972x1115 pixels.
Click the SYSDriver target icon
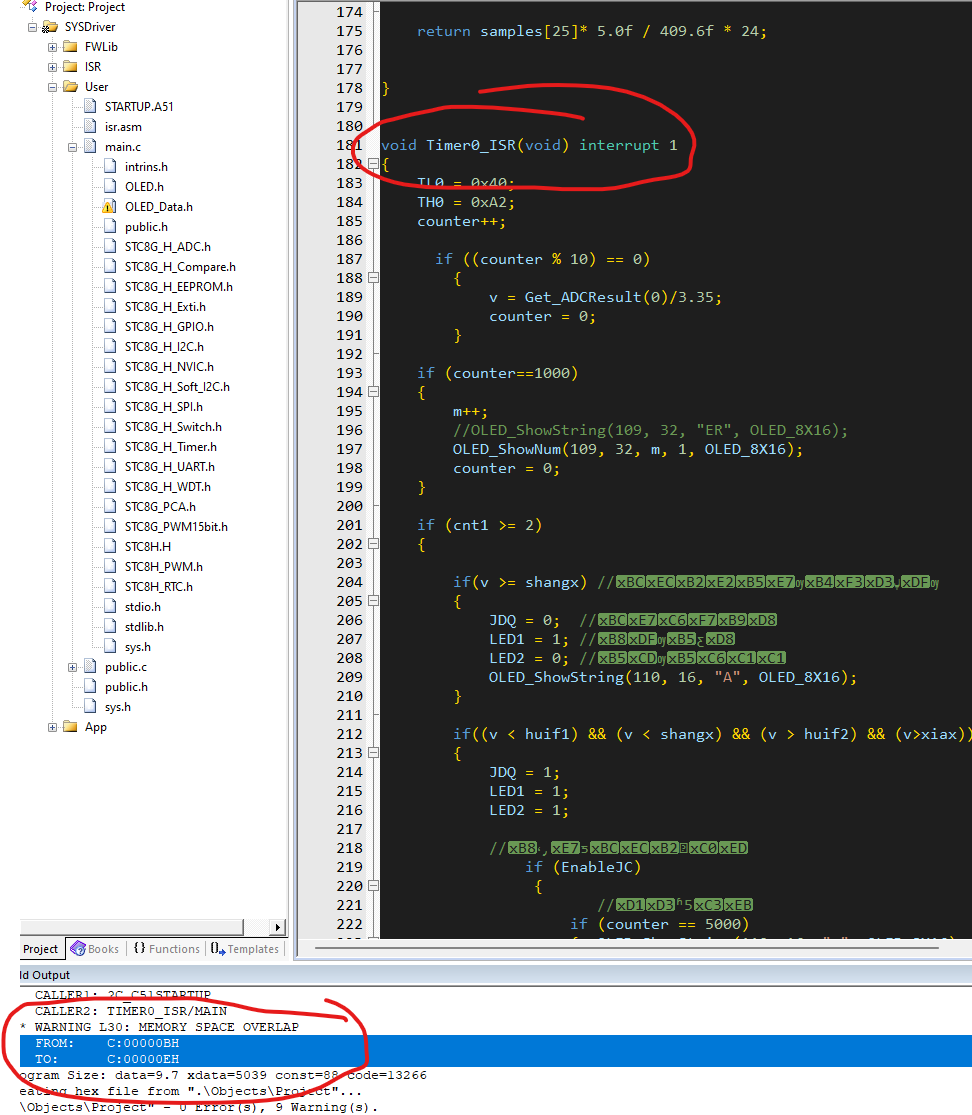pyautogui.click(x=49, y=27)
